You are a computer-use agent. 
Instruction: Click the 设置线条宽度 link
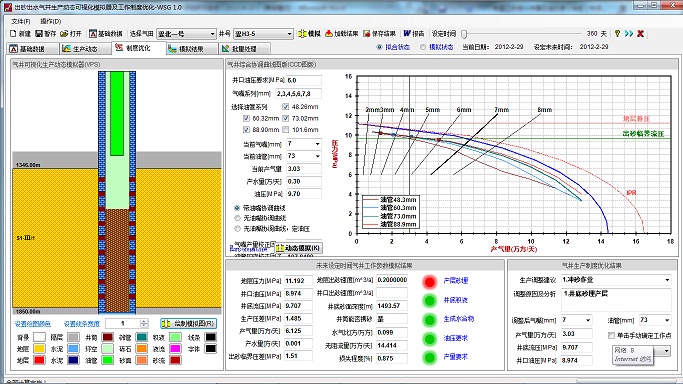81,324
